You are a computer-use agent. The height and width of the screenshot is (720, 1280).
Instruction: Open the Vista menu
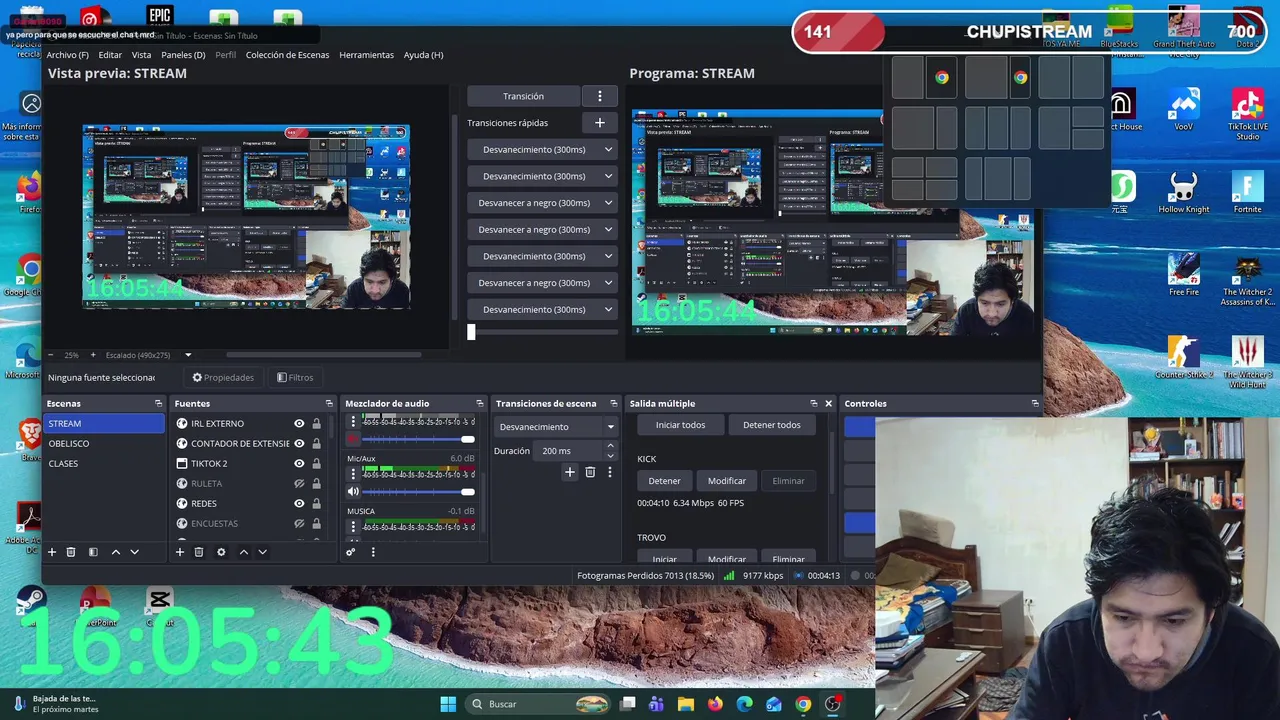[x=141, y=55]
